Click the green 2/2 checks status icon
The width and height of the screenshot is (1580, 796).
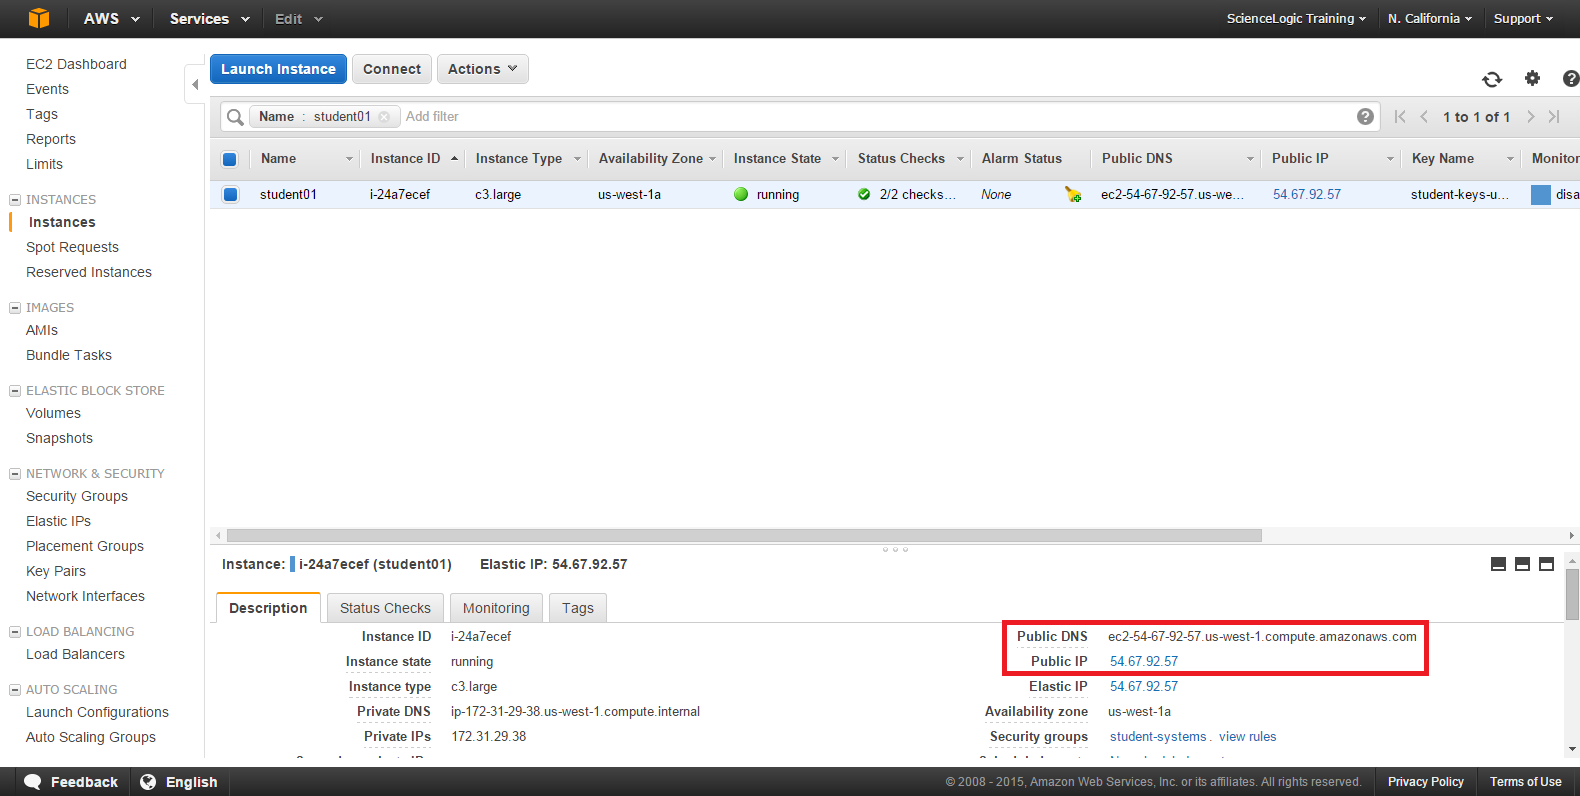pos(864,194)
